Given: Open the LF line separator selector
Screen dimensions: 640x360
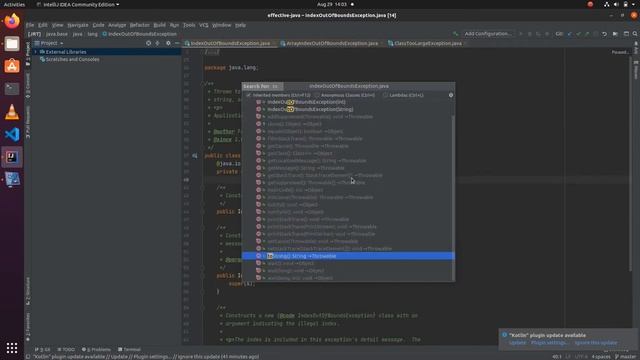Looking at the screenshot, I should pyautogui.click(x=568, y=356).
